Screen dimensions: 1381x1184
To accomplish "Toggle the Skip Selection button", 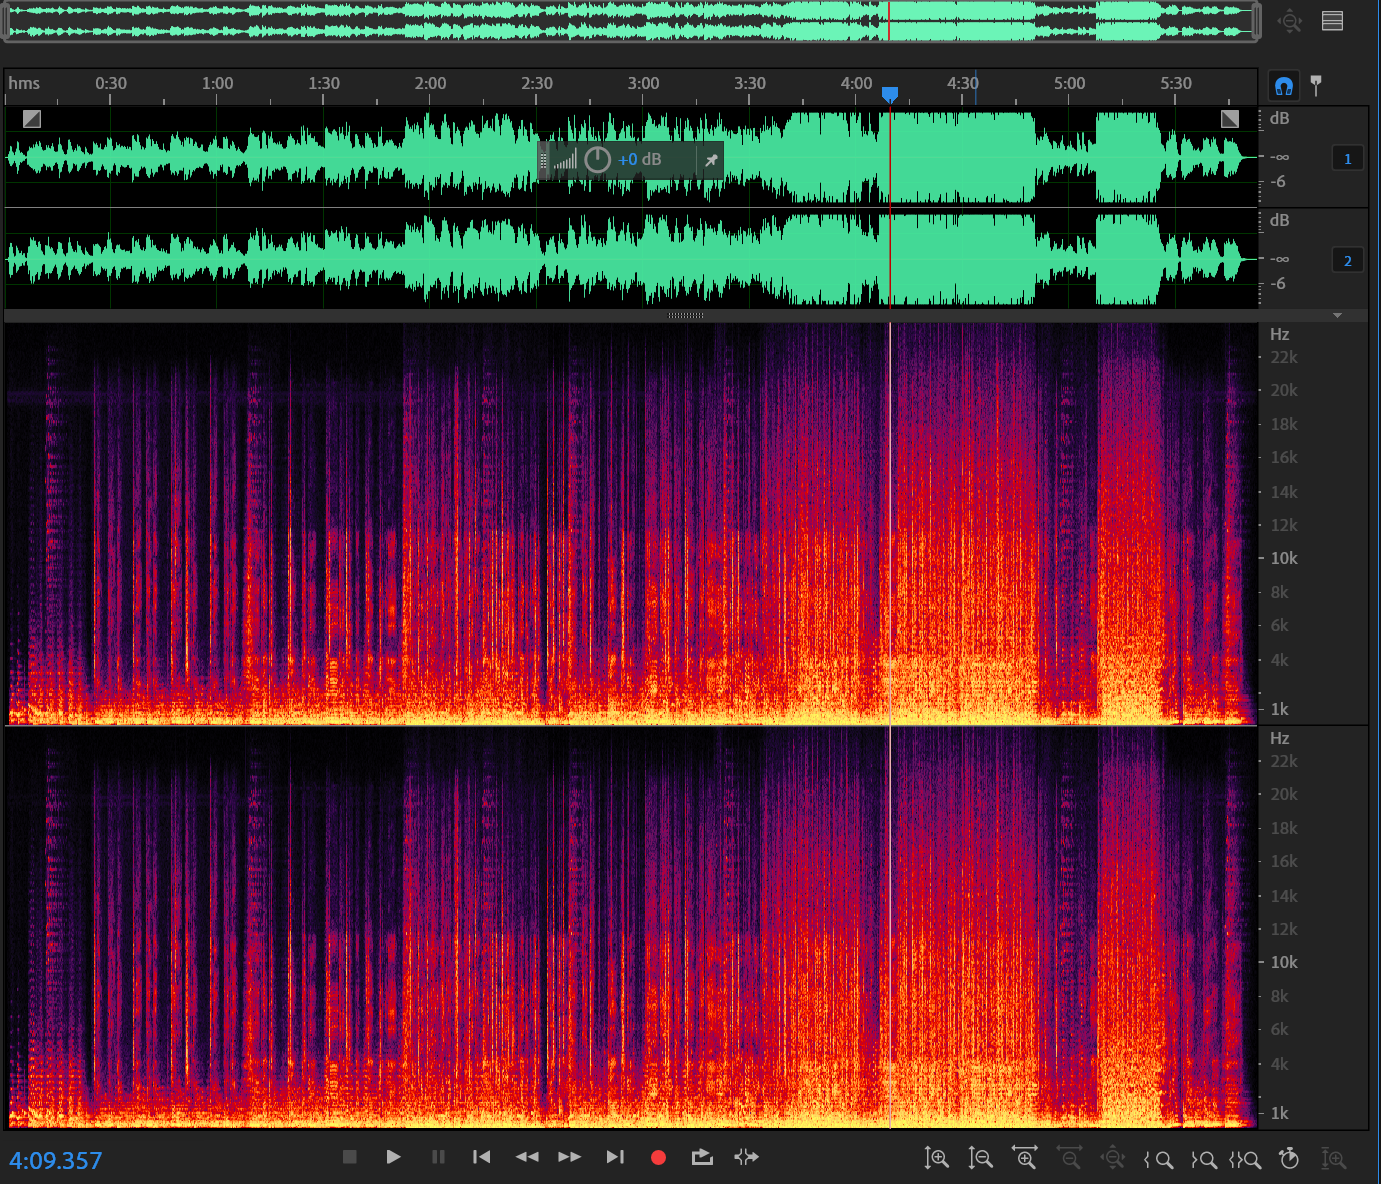I will 746,1157.
